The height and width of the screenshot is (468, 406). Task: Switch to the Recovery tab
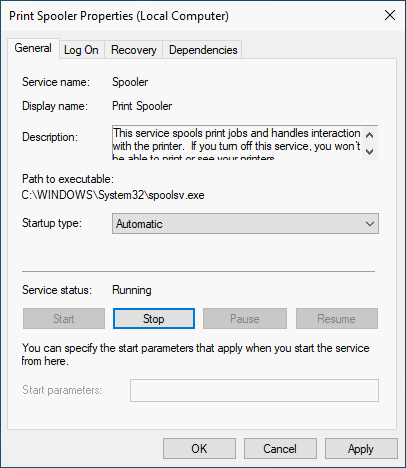coord(134,50)
